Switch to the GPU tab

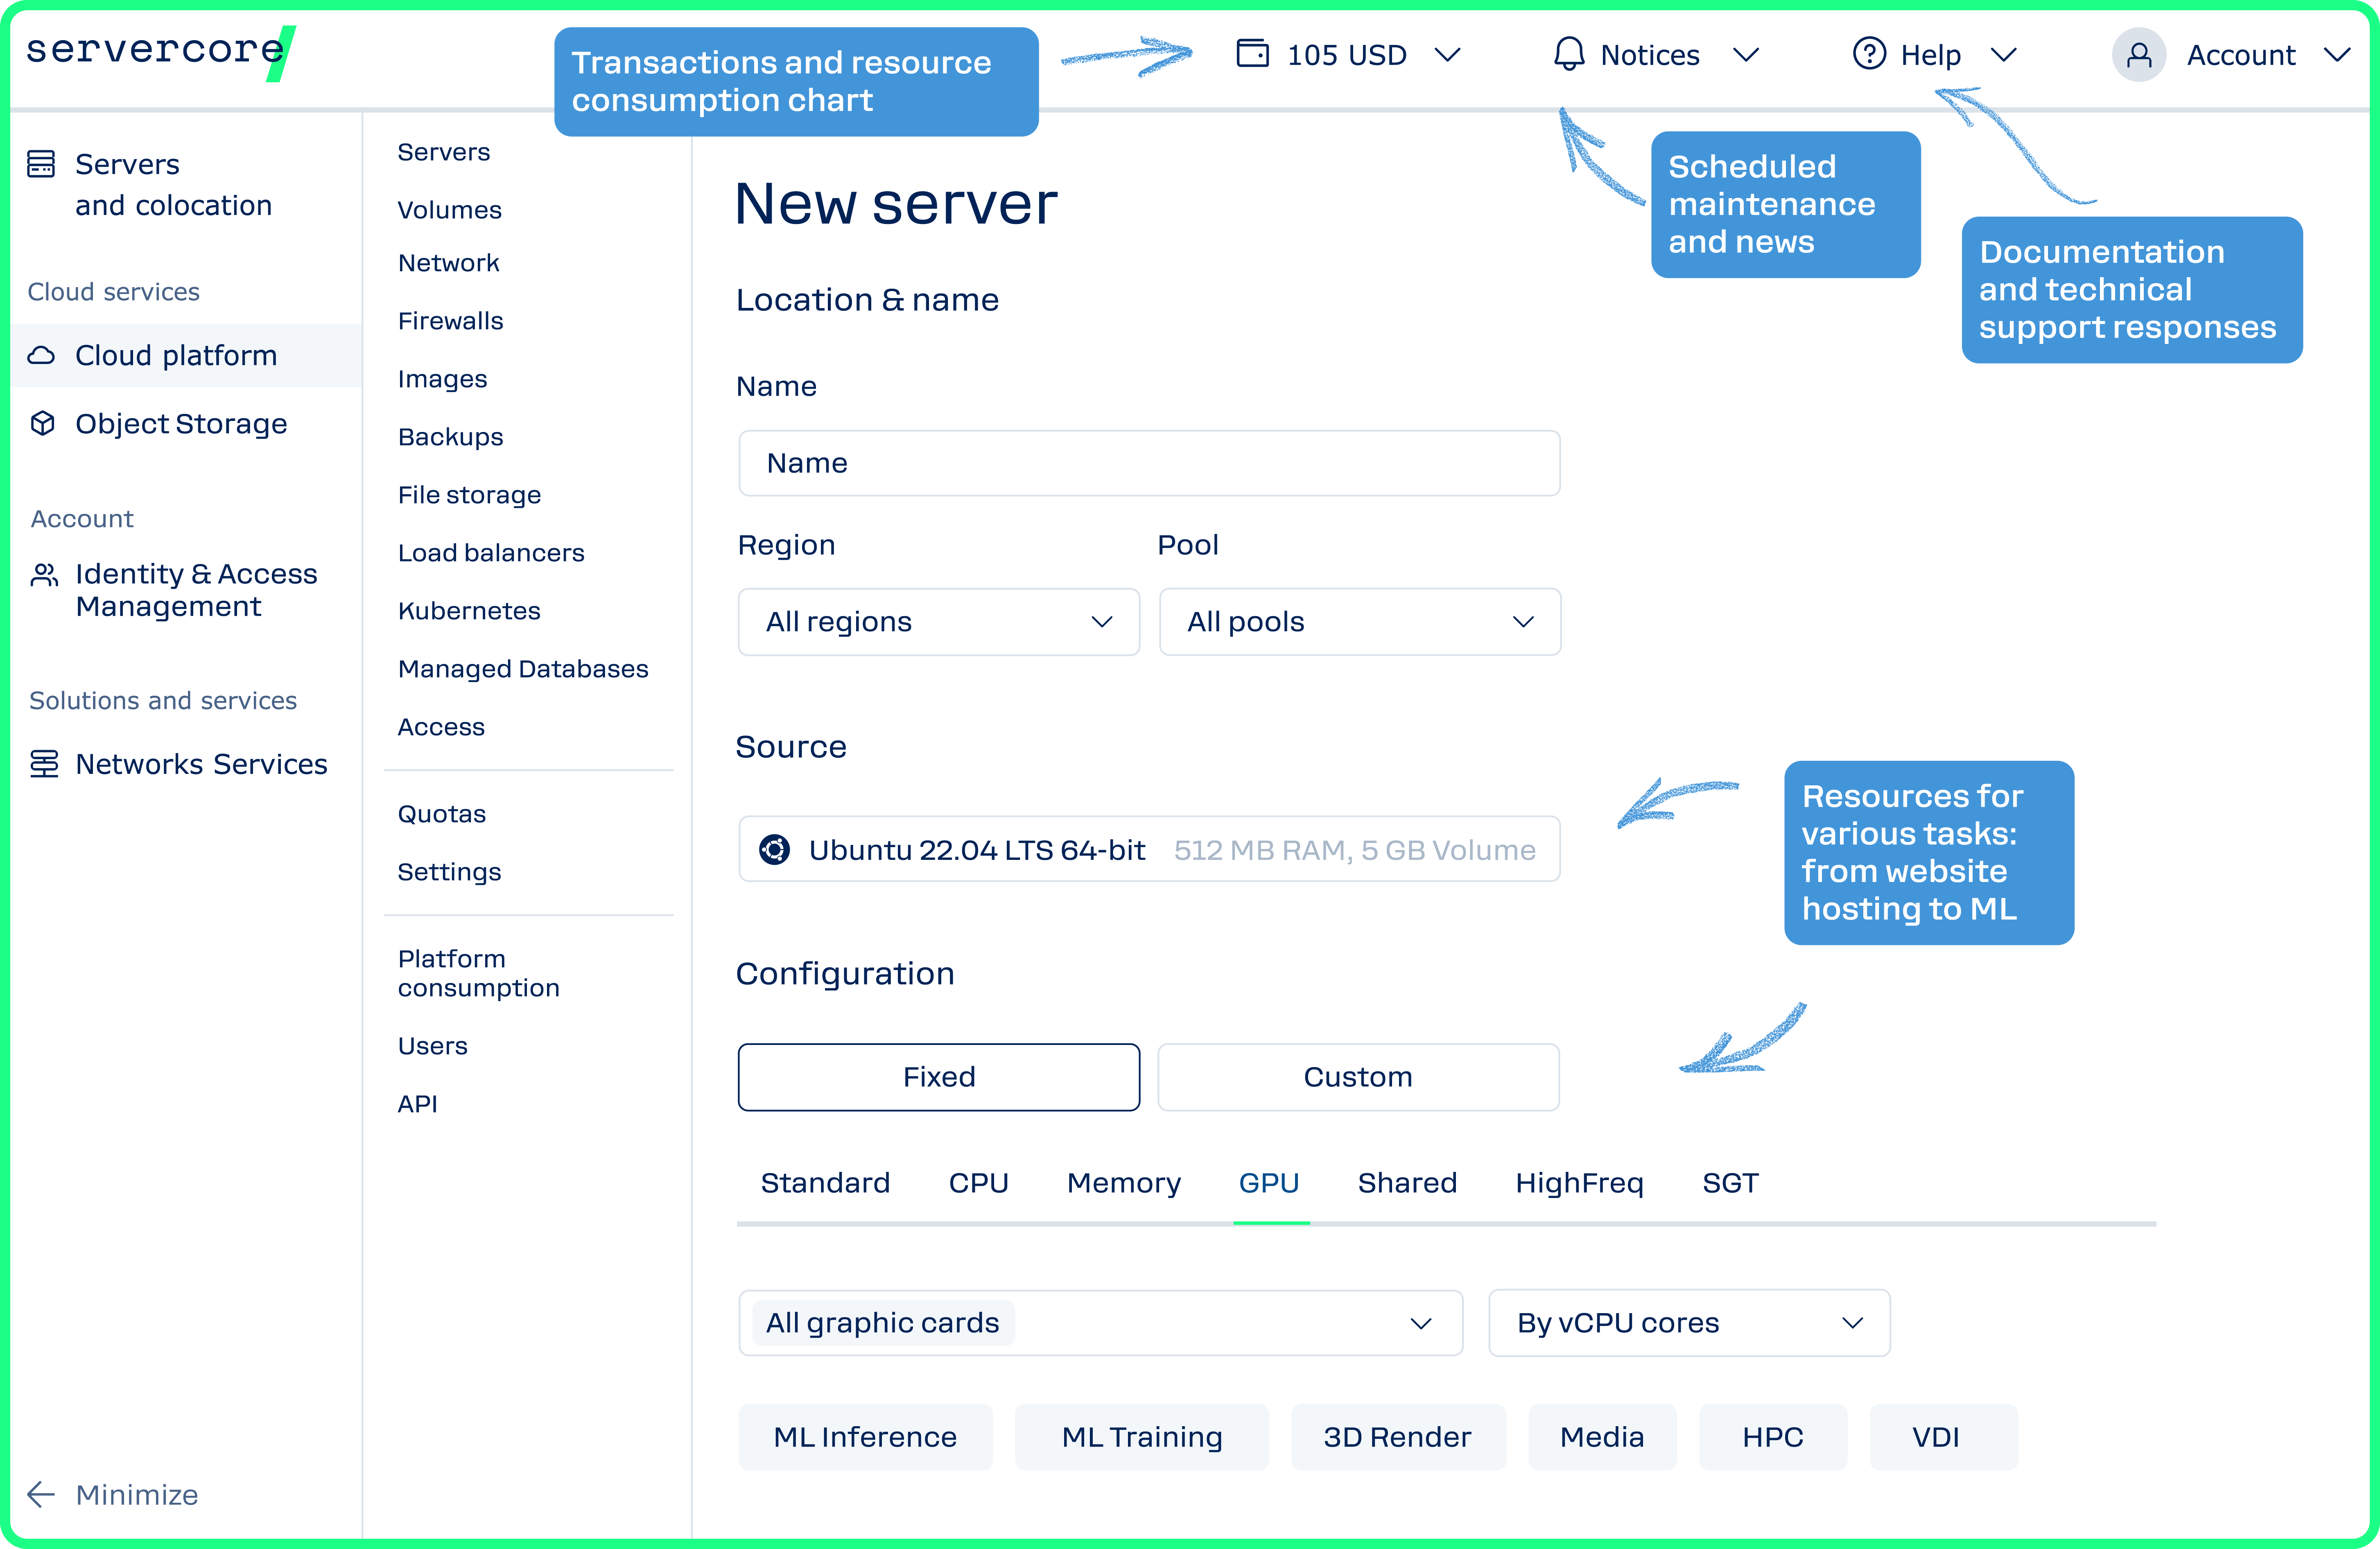pos(1269,1183)
